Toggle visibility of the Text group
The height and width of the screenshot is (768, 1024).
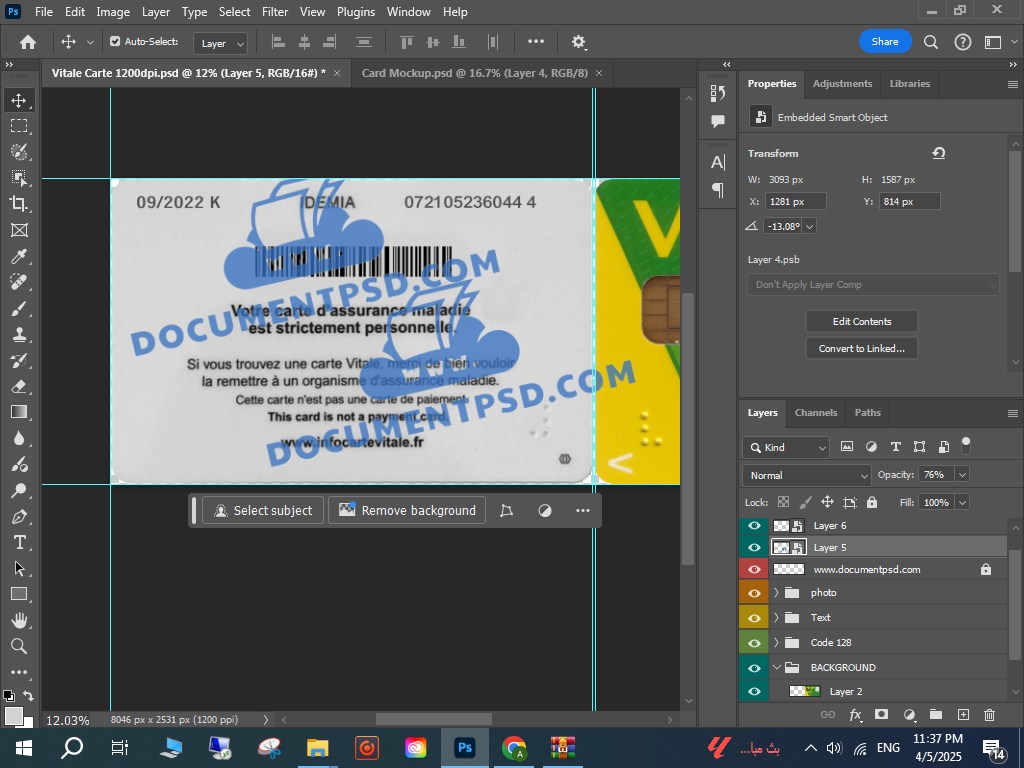[x=754, y=618]
